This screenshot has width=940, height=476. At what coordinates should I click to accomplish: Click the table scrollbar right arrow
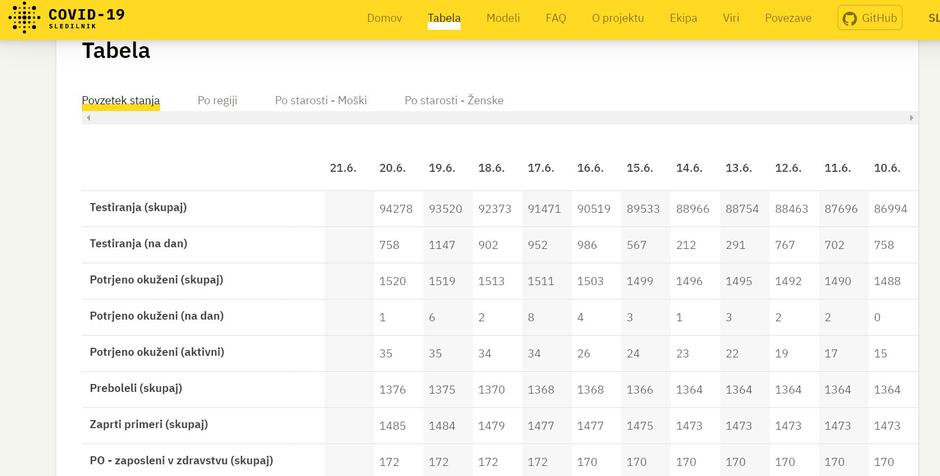[x=911, y=118]
